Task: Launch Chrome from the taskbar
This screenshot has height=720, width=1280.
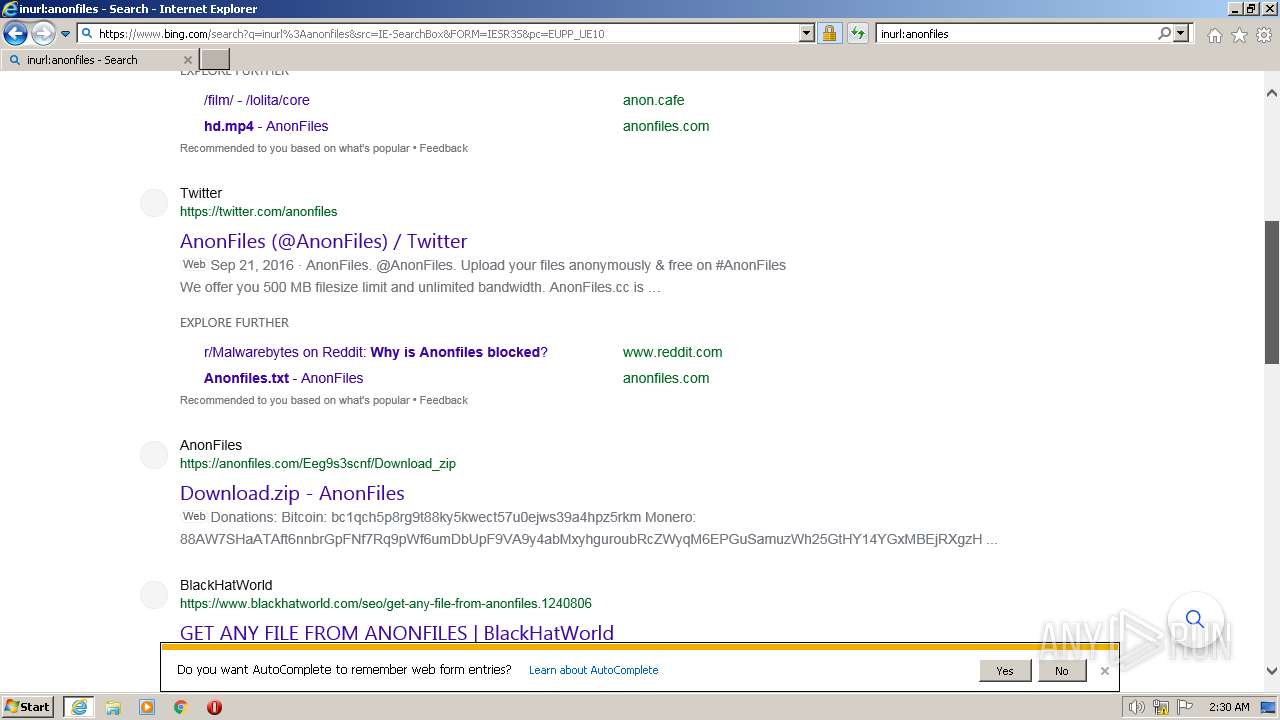Action: [x=180, y=707]
